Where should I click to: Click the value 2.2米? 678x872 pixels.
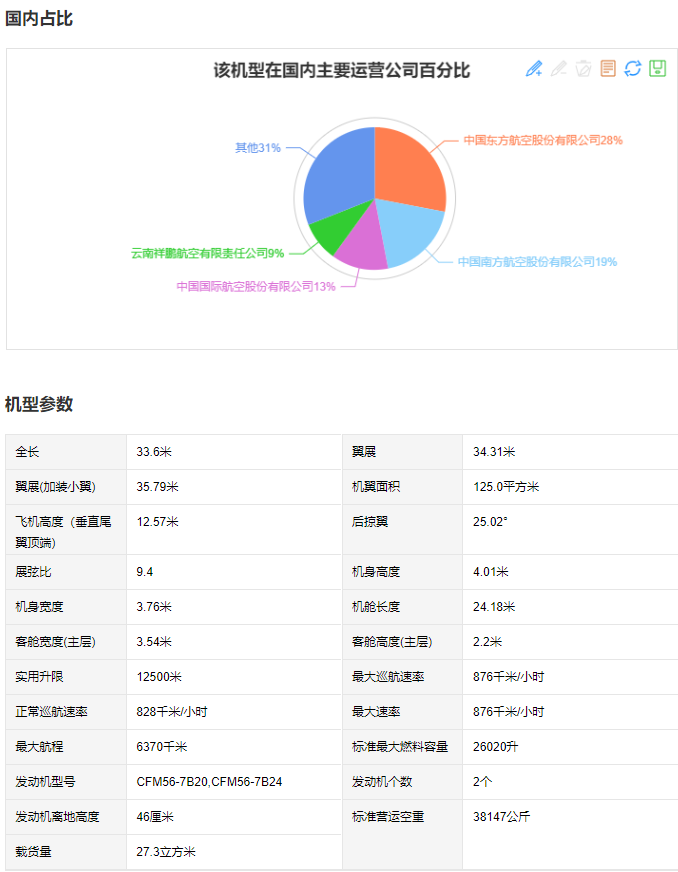coord(487,642)
